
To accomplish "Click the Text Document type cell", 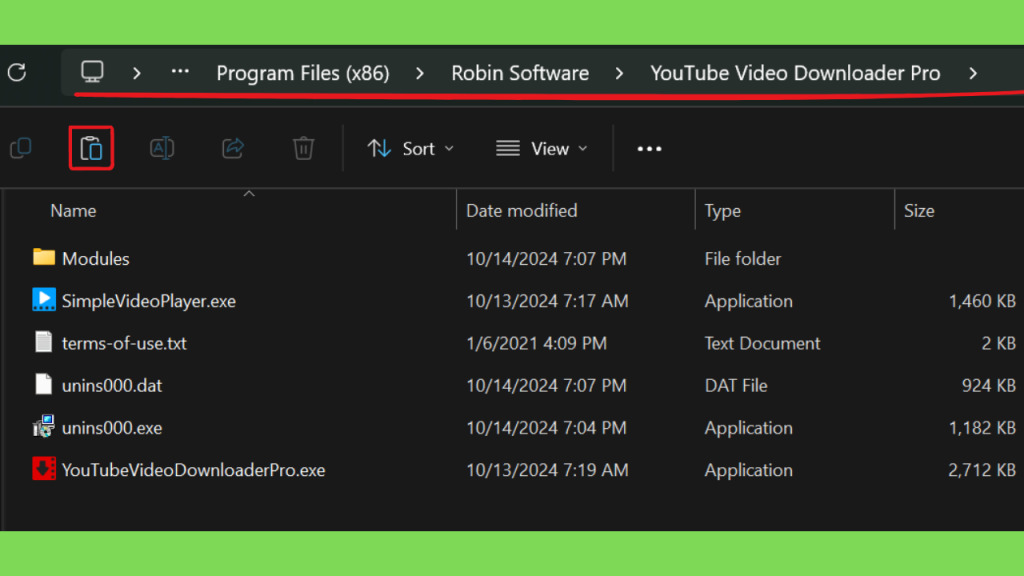I will click(762, 344).
